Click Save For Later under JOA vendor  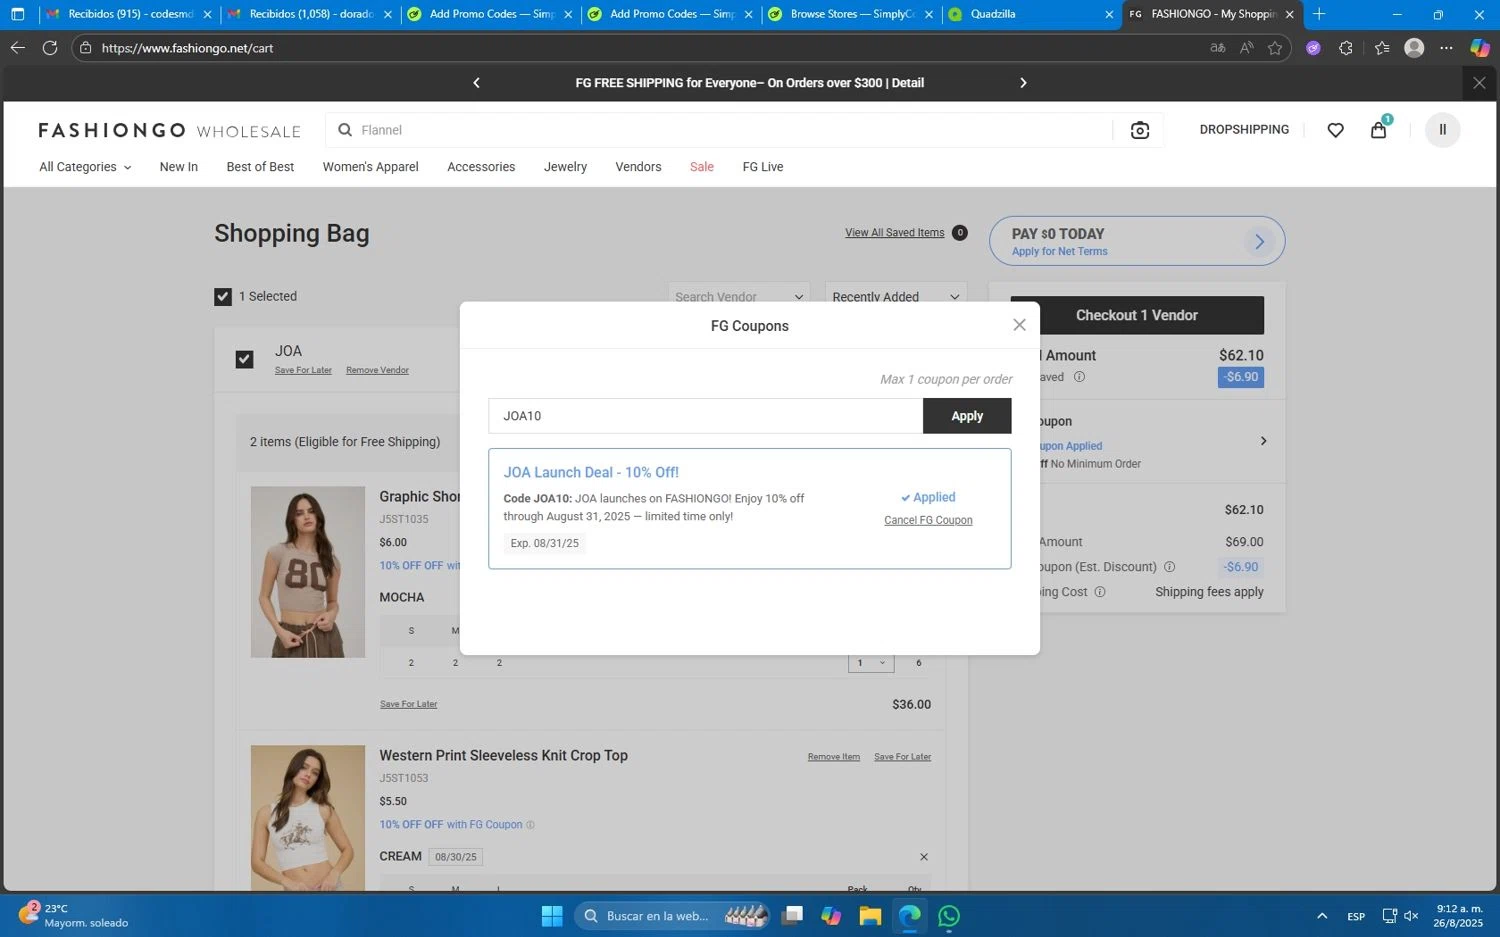303,370
